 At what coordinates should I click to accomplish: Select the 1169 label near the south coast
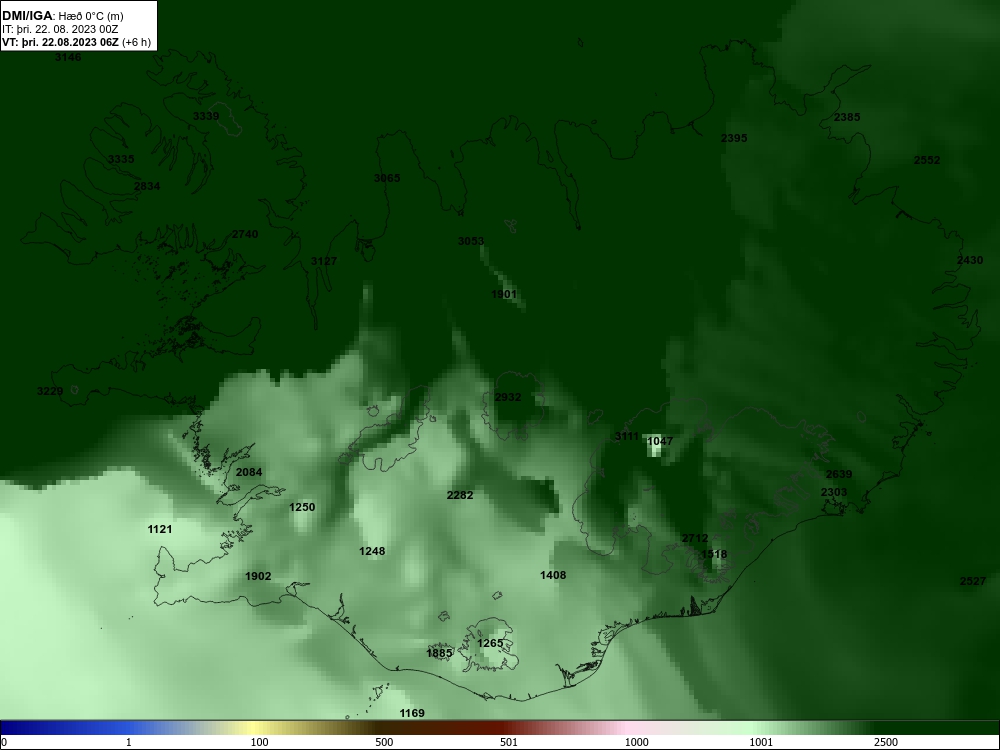[412, 713]
